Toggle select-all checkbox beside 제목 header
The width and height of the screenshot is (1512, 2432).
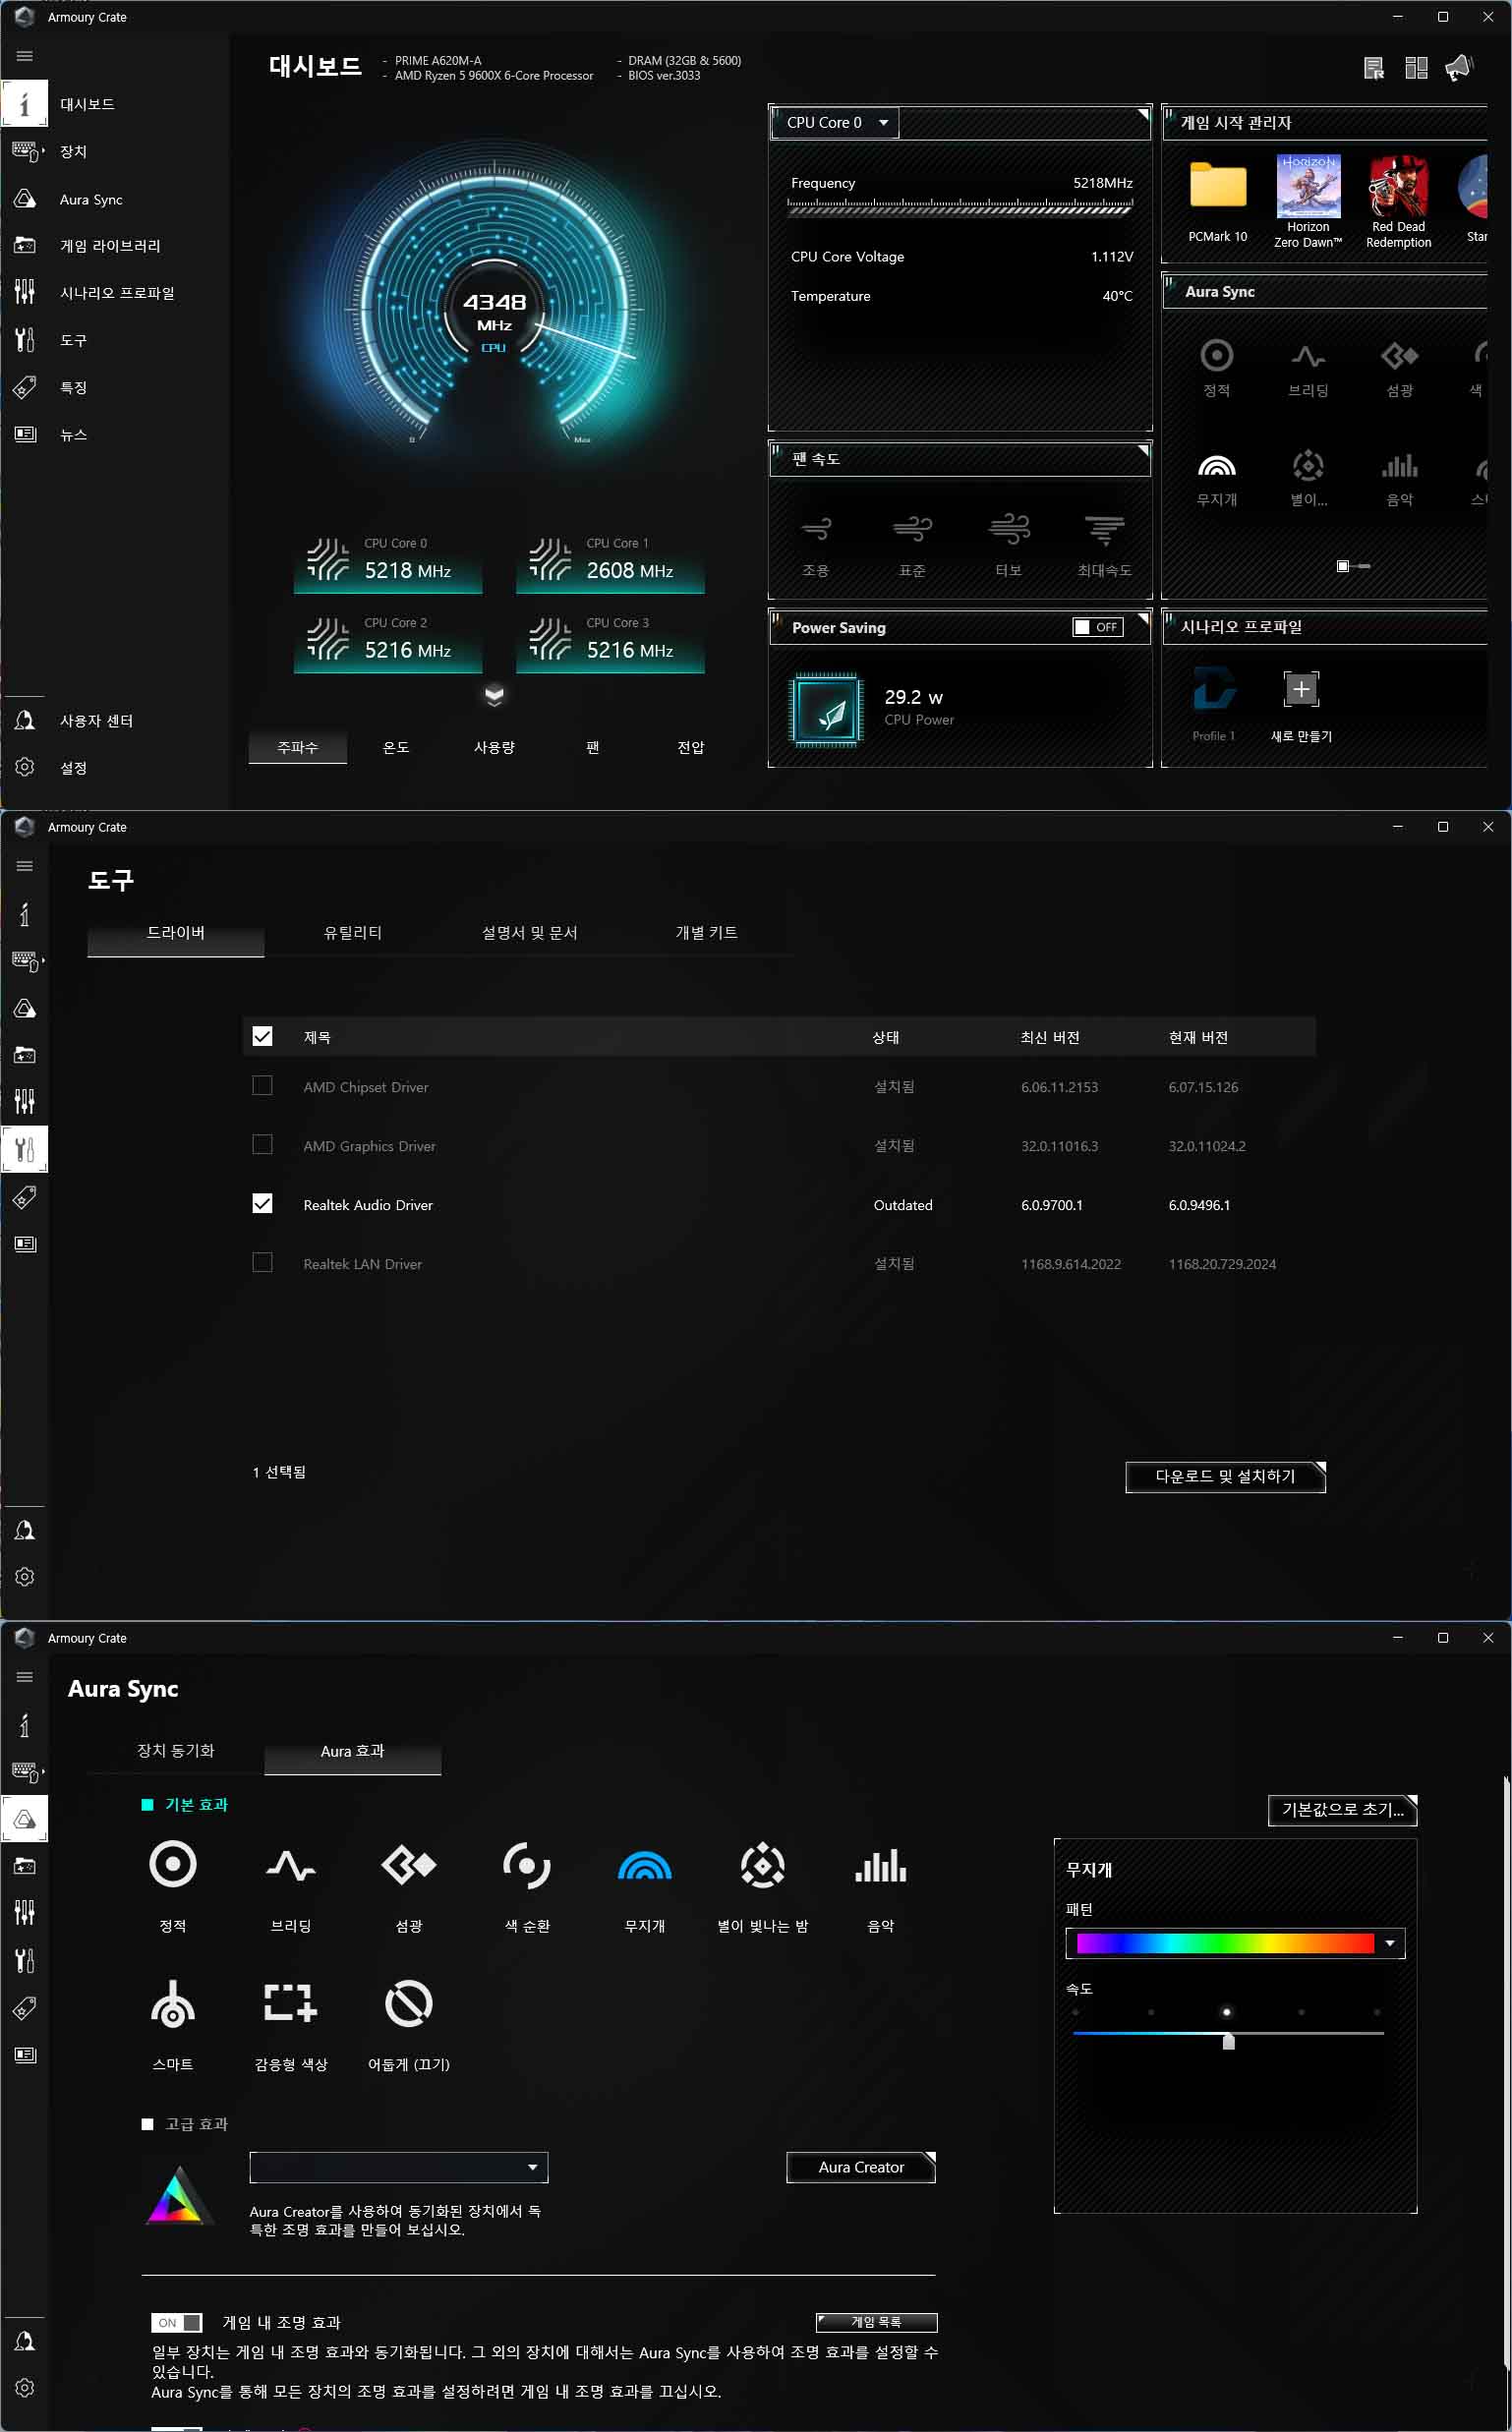point(262,1036)
